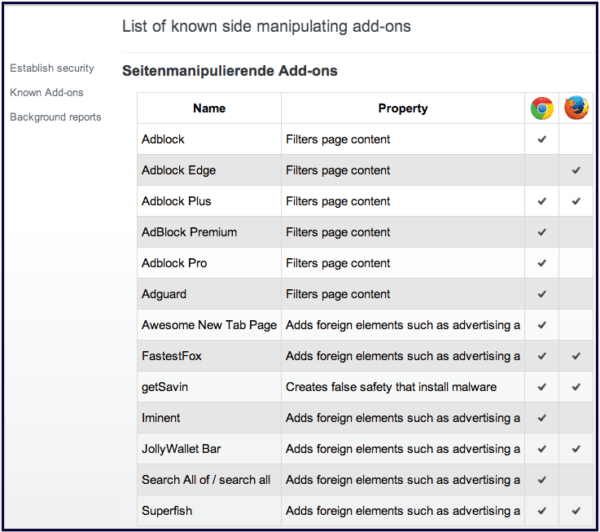This screenshot has width=600, height=532.
Task: Click the Adblock row's Filters page content cell
Action: tap(403, 139)
